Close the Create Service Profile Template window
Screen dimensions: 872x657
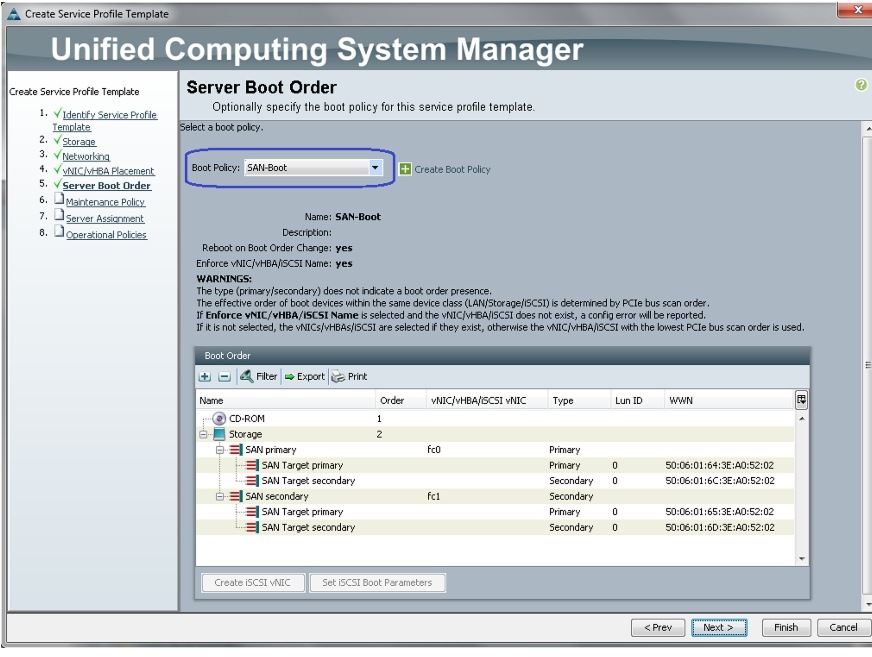857,9
